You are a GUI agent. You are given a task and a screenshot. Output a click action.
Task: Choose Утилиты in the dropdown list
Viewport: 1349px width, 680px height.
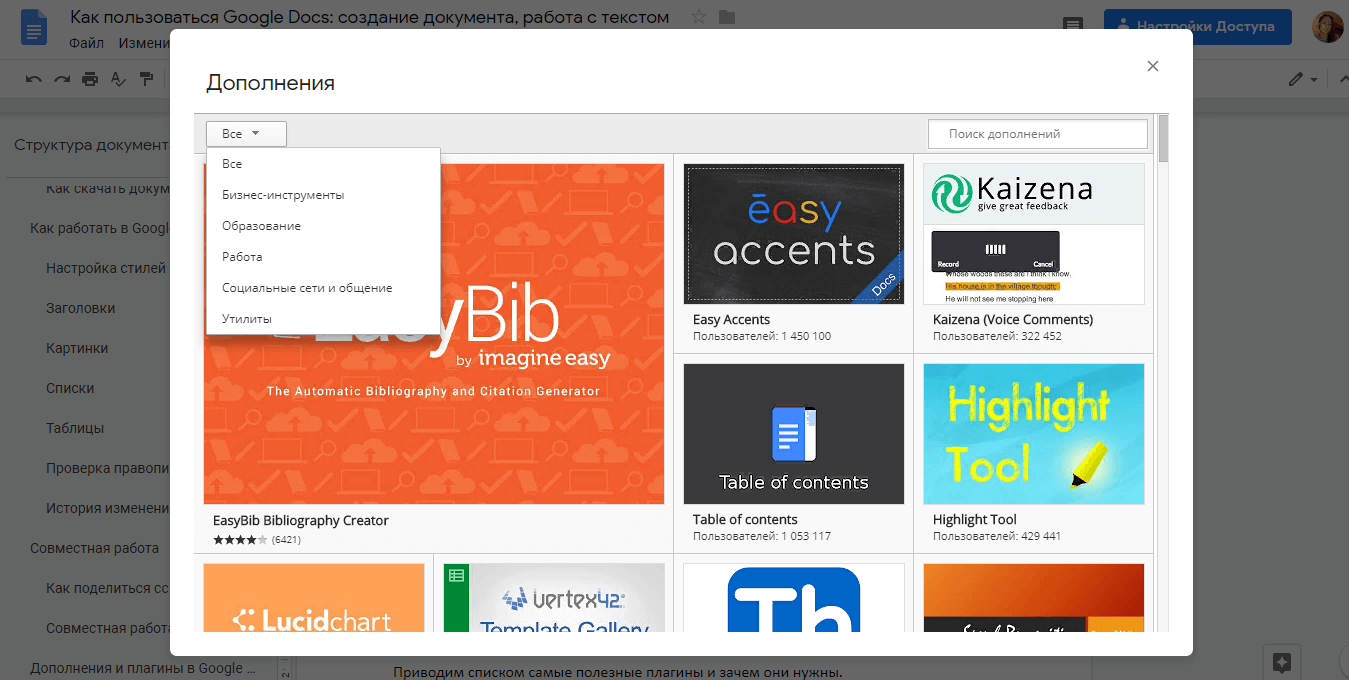pyautogui.click(x=247, y=319)
